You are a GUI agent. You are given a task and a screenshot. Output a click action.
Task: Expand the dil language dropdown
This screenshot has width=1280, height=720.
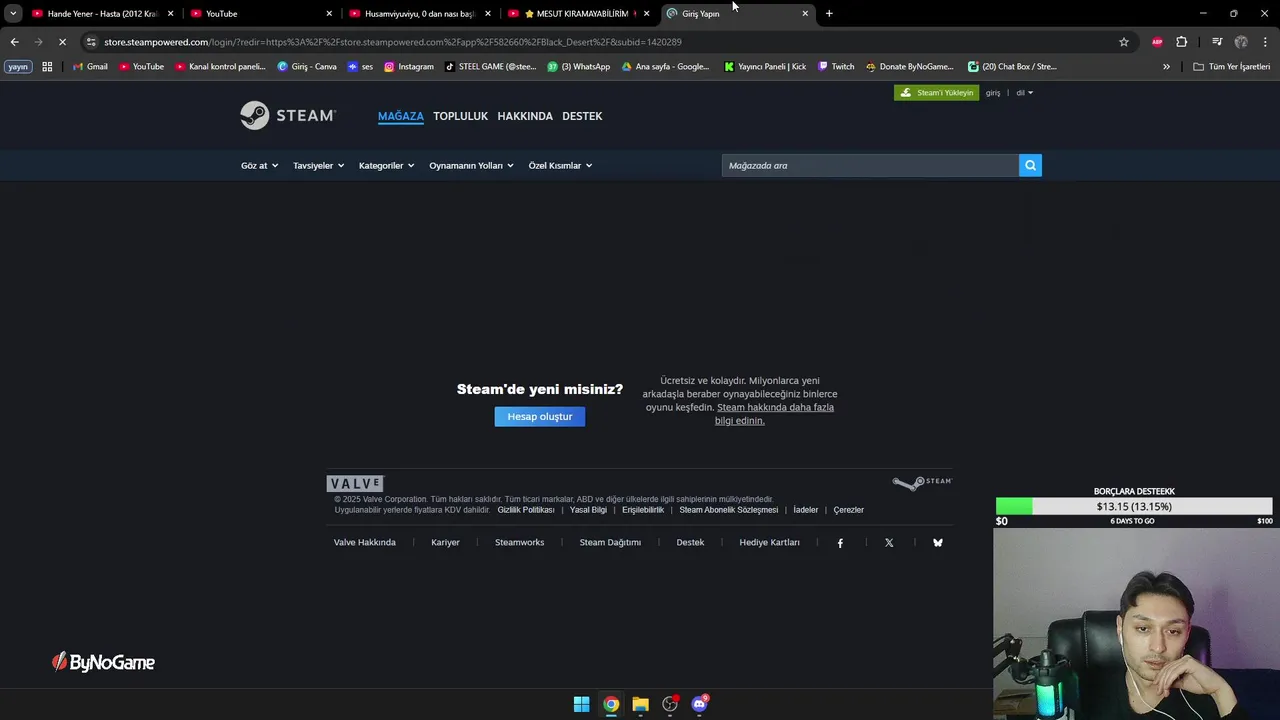coord(1025,93)
